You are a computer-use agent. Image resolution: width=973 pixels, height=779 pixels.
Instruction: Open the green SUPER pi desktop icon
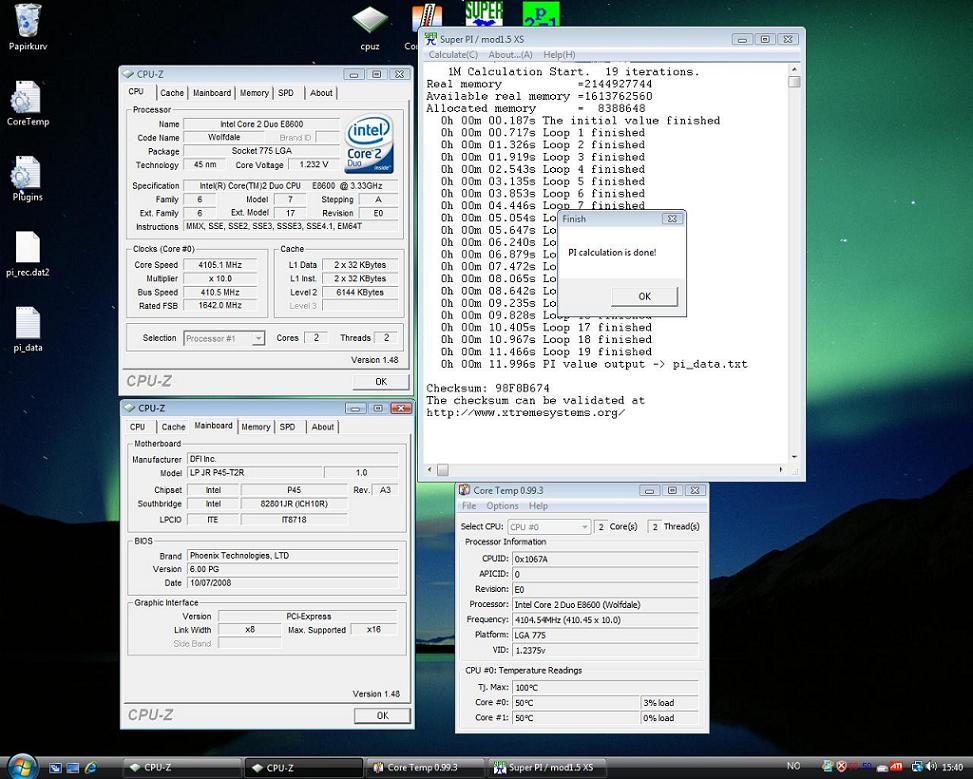click(483, 14)
